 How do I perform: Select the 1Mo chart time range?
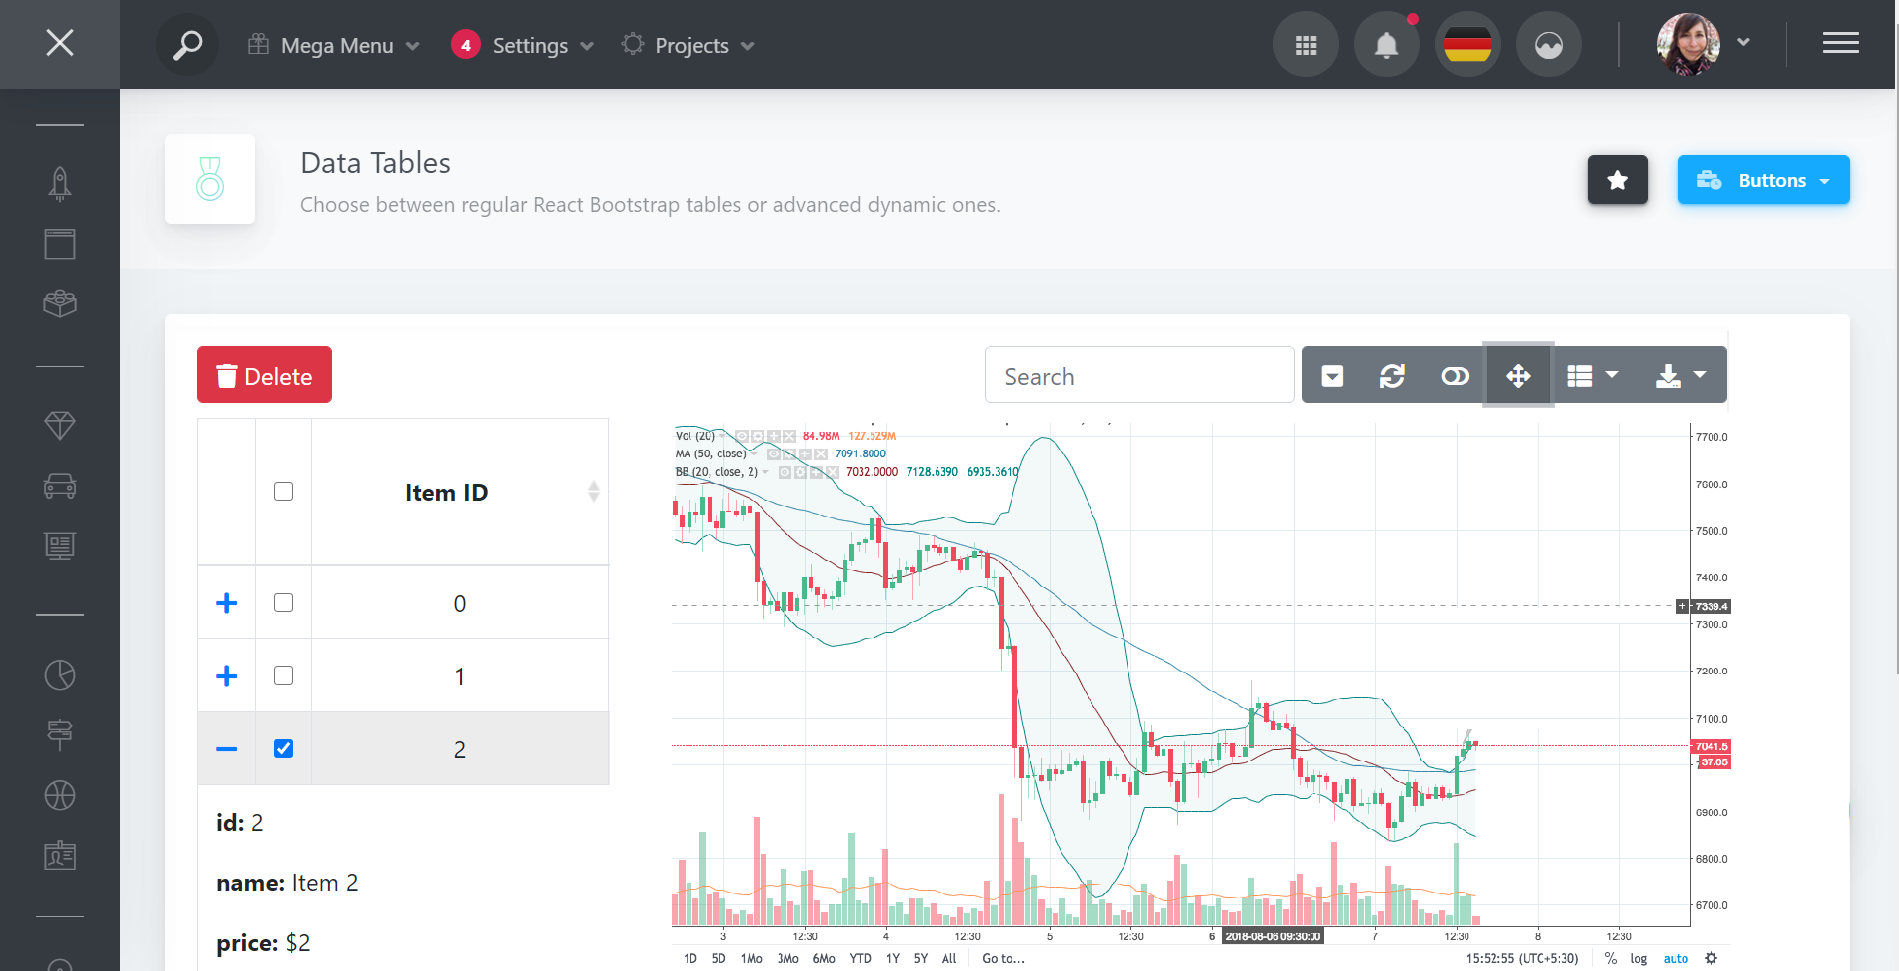pyautogui.click(x=751, y=958)
